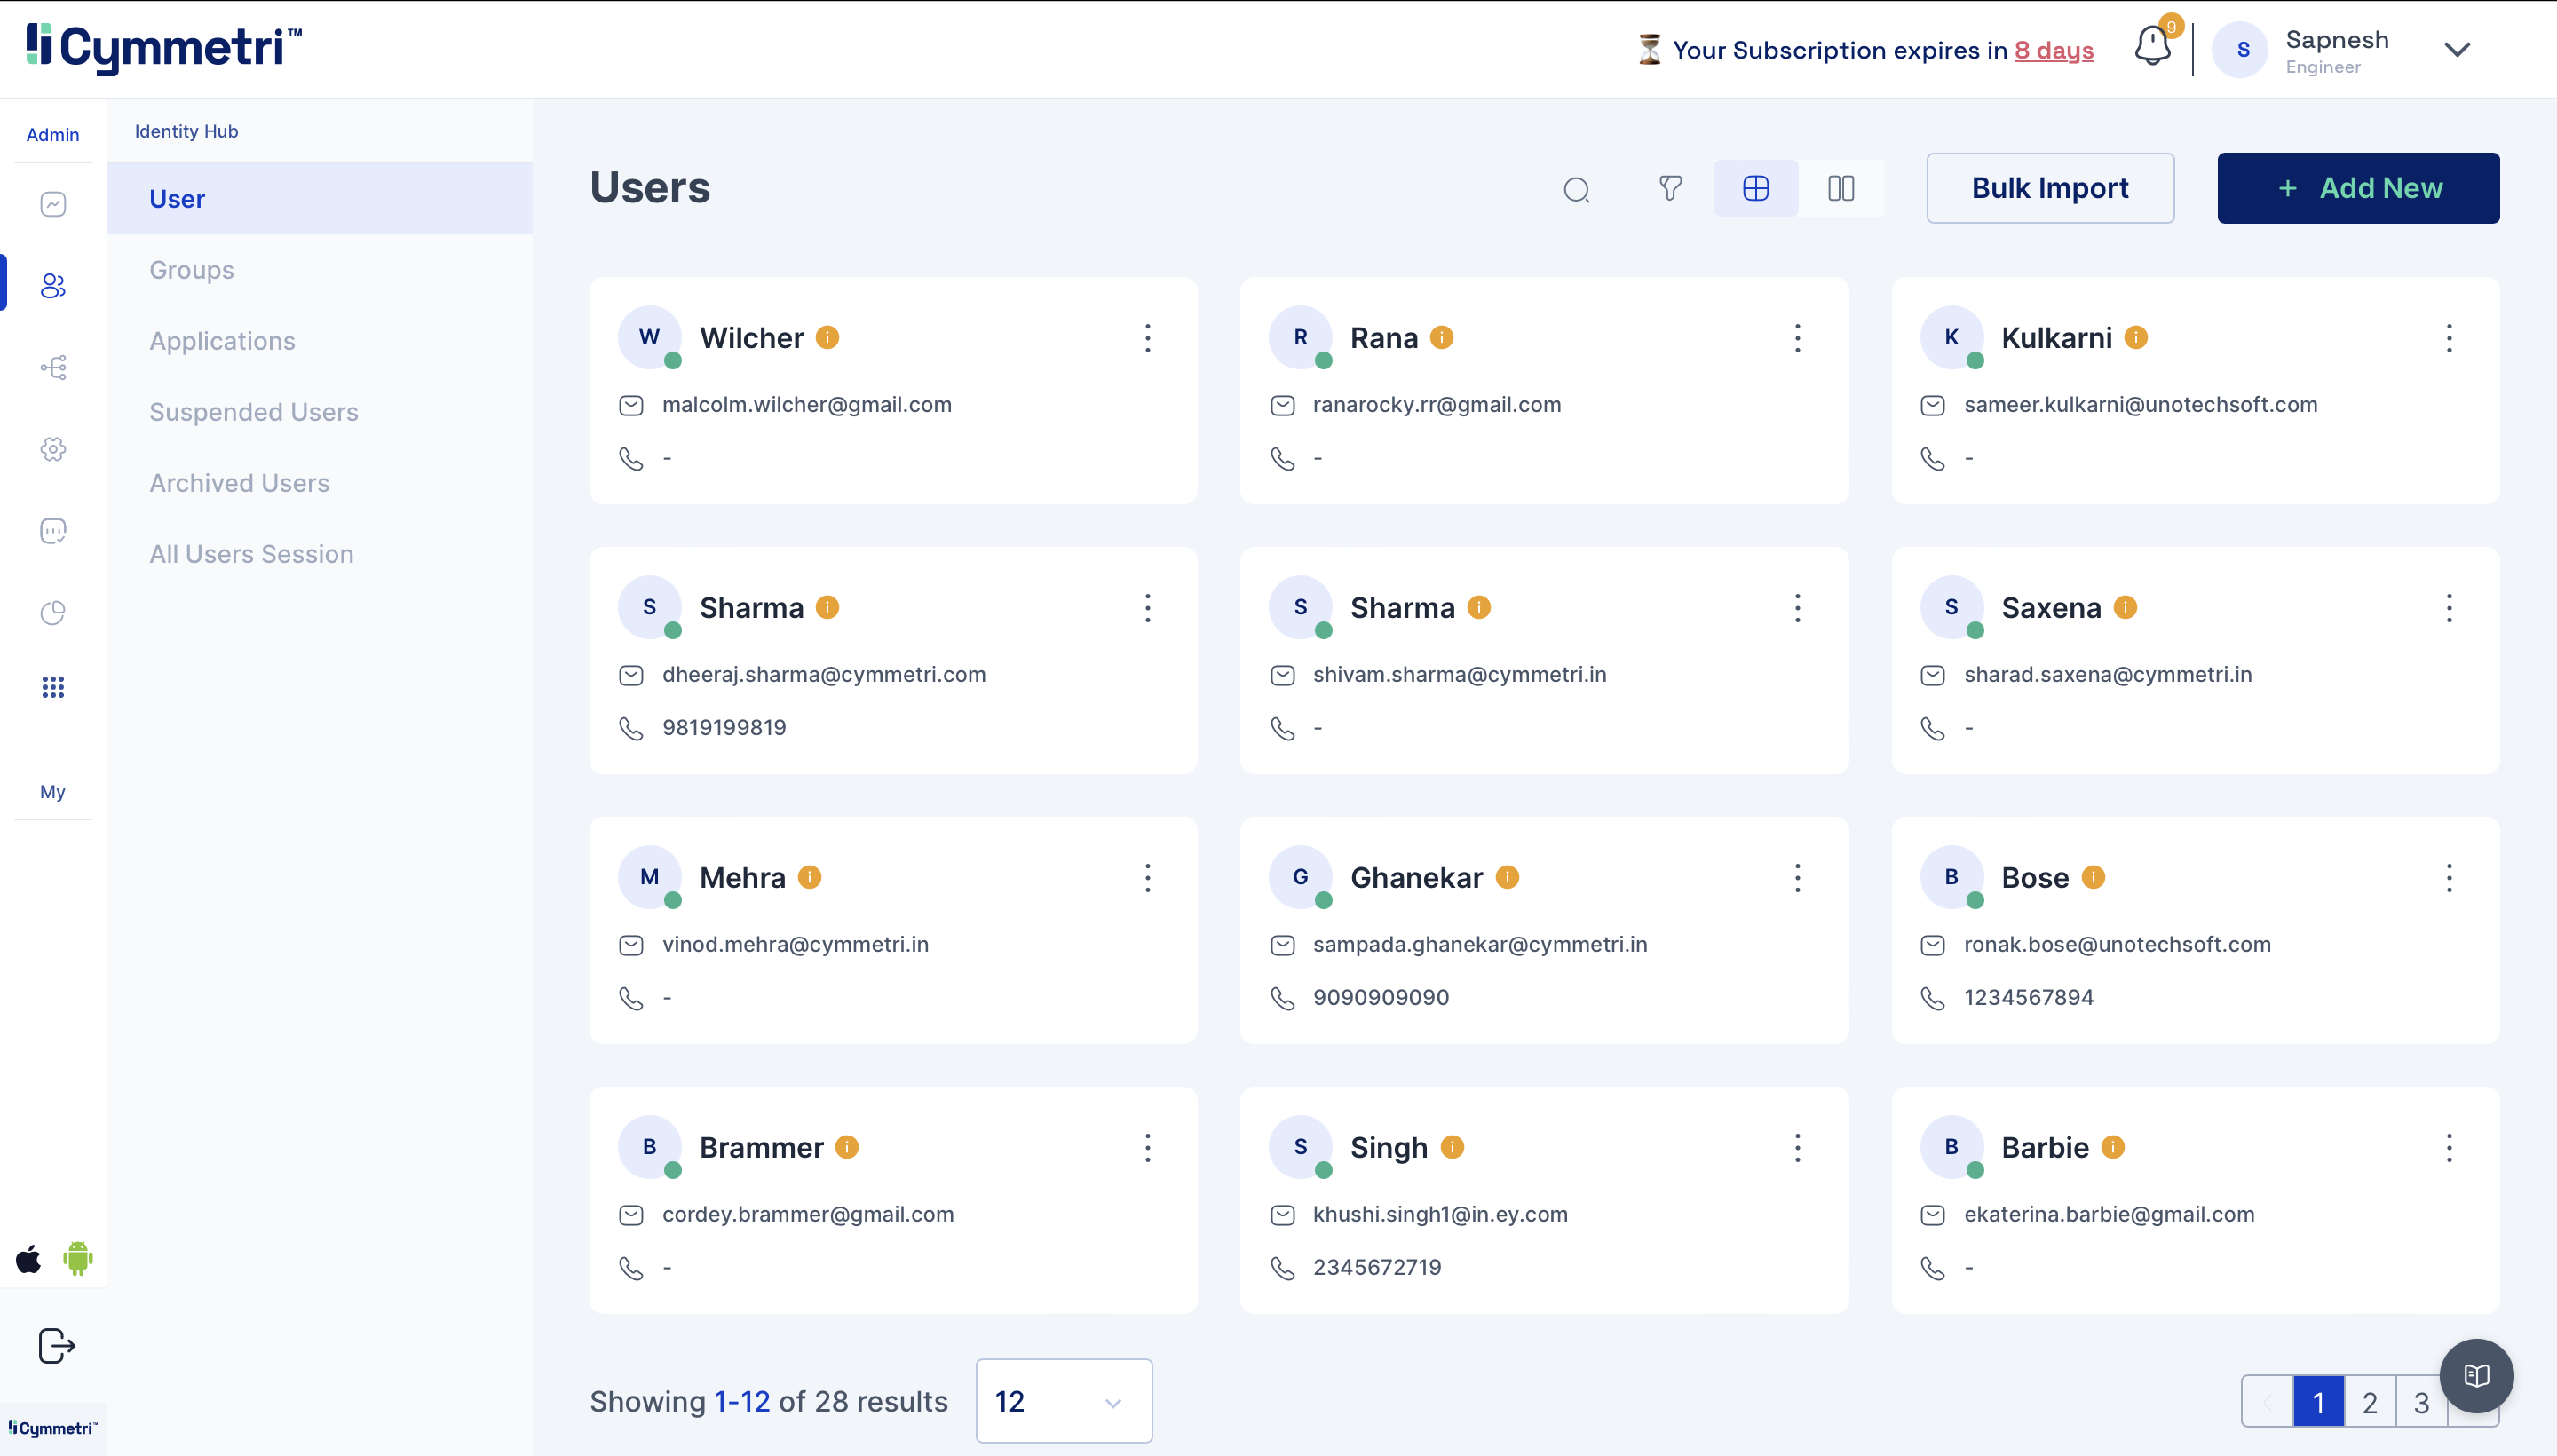
Task: Click the 8 days subscription link
Action: coord(2053,50)
